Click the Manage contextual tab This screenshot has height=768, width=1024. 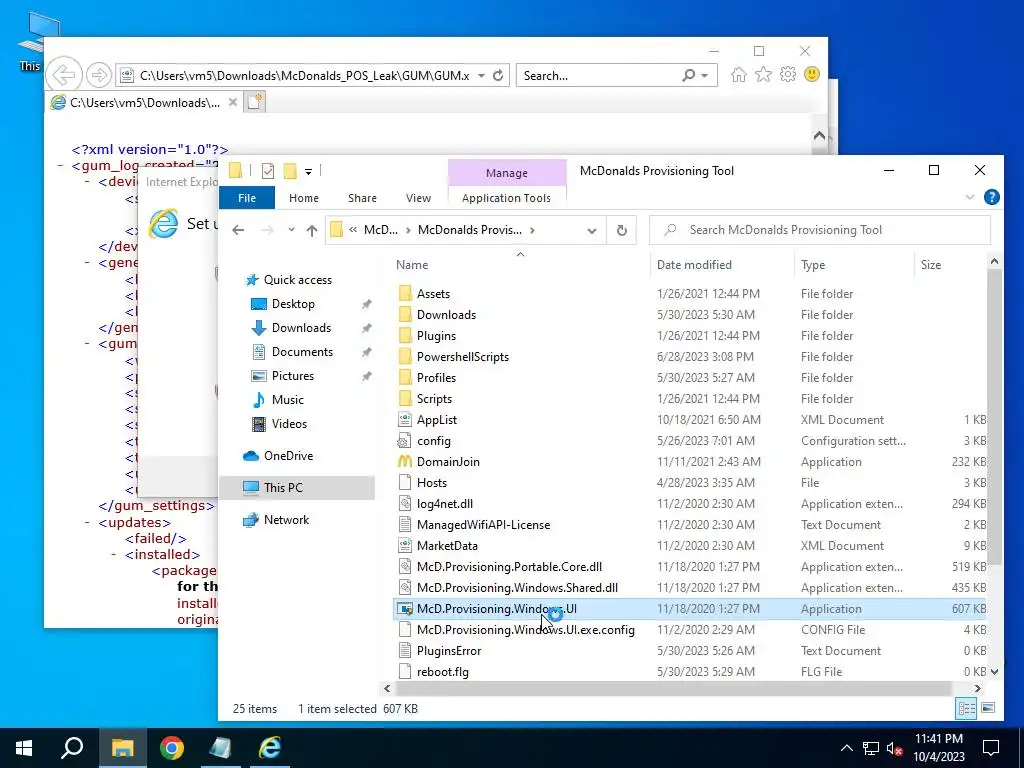tap(507, 173)
